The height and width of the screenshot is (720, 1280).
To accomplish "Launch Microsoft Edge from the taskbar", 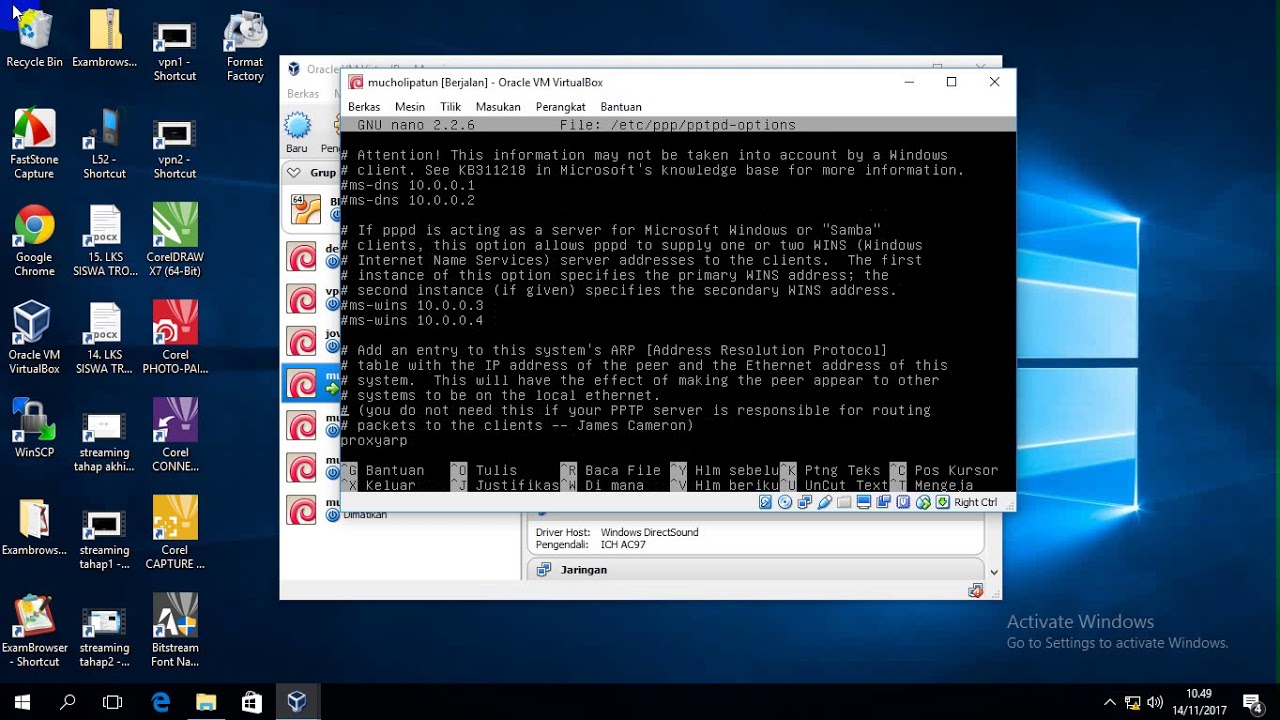I will tap(160, 702).
